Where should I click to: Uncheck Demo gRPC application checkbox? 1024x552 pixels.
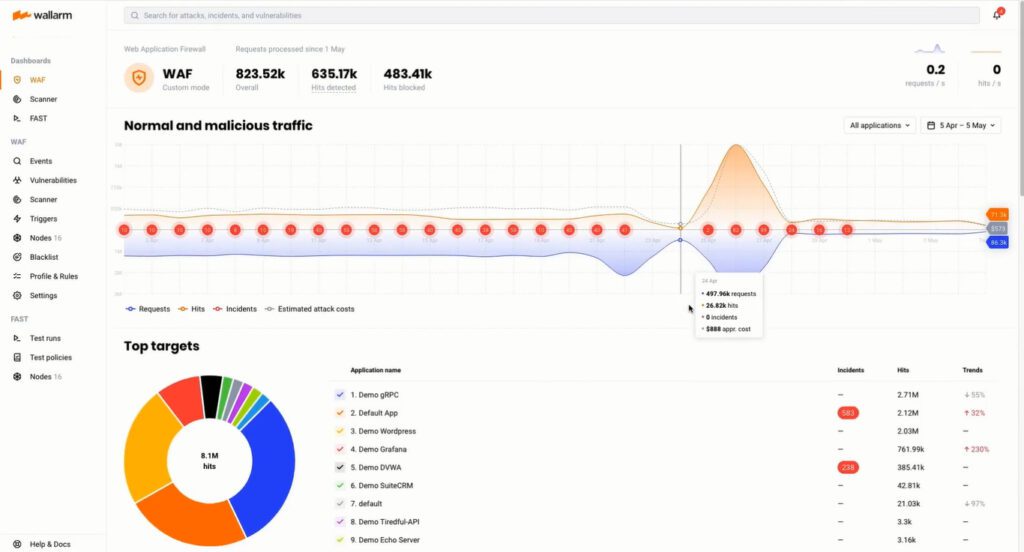click(x=340, y=395)
